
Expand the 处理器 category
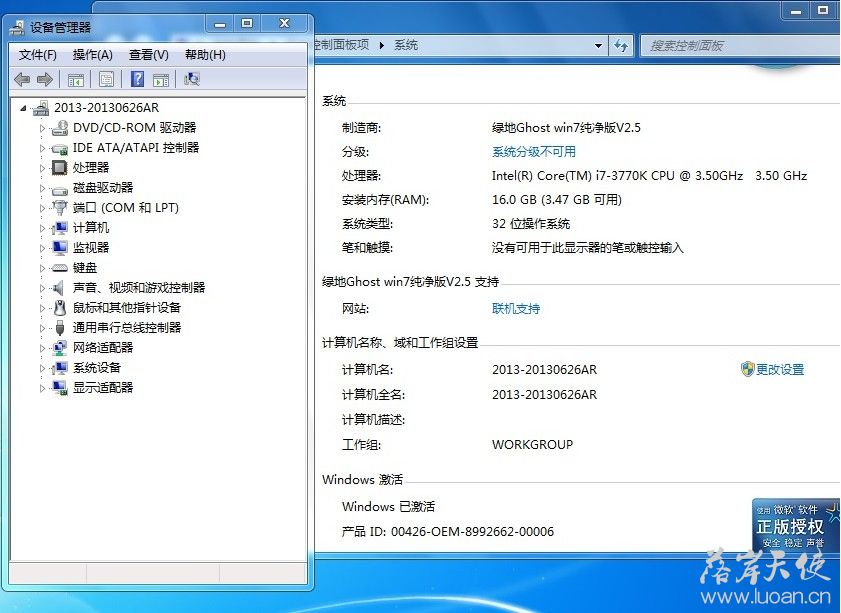click(x=42, y=168)
